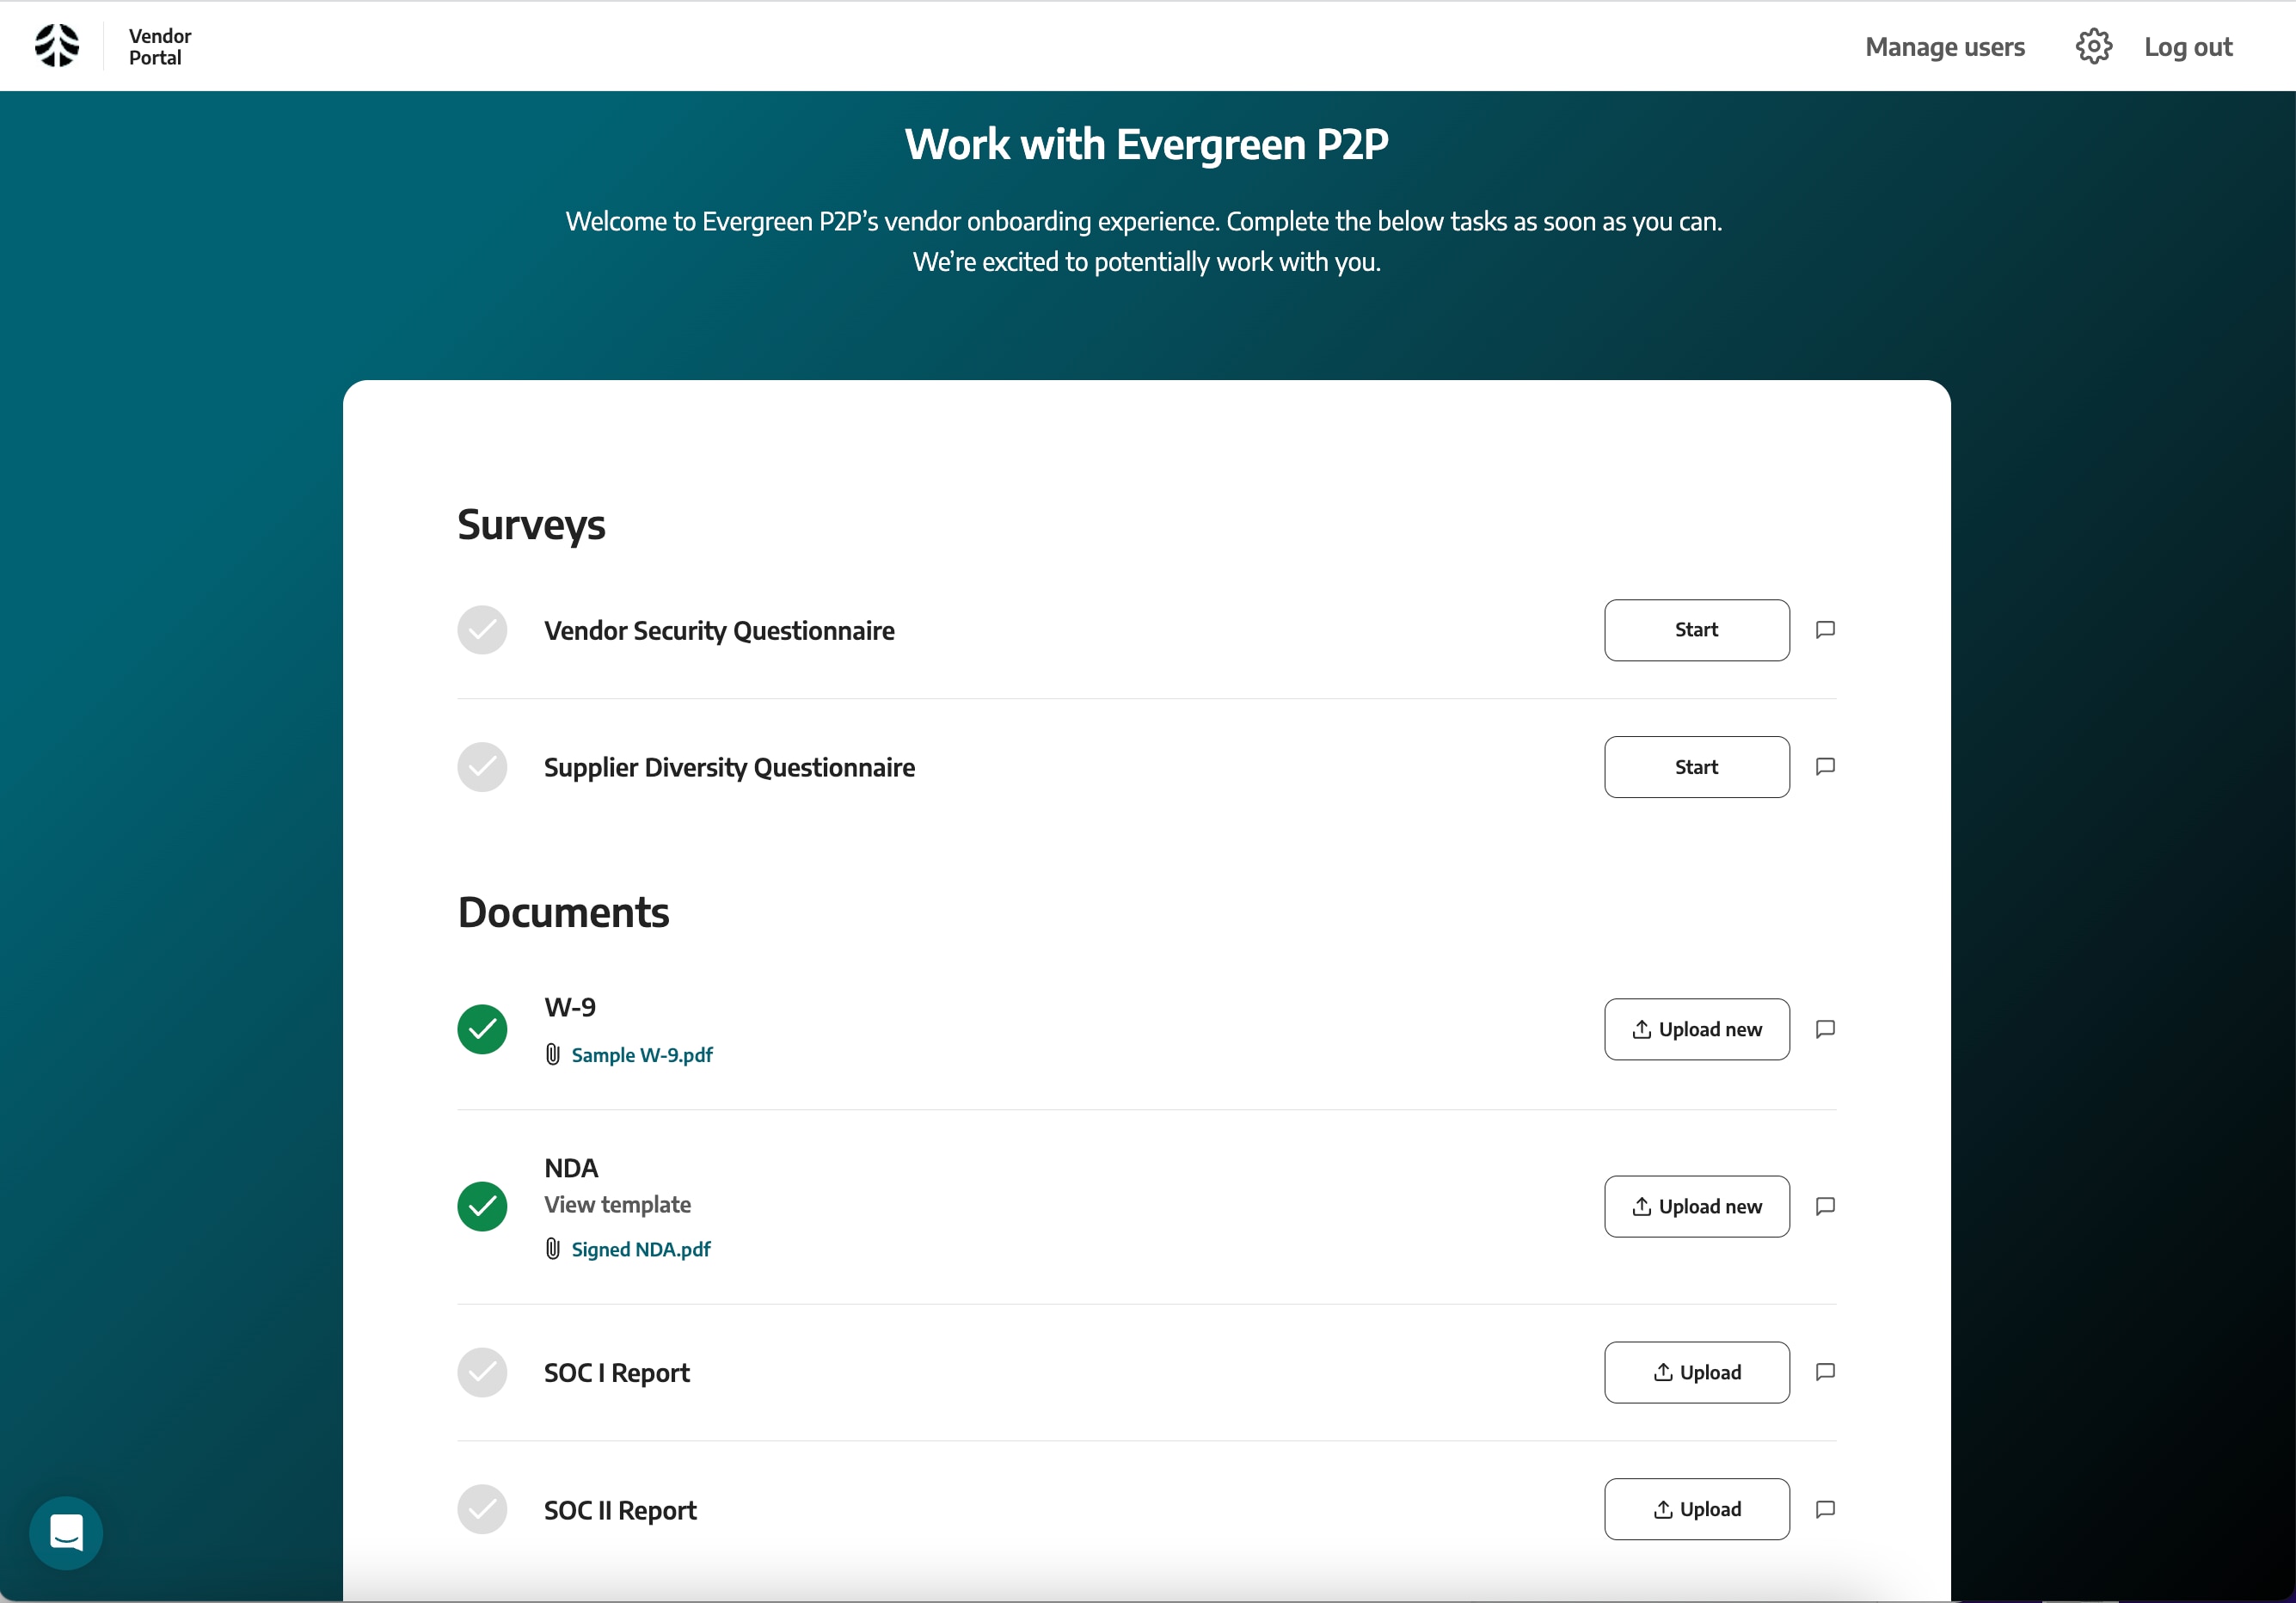Open comments for NDA document
This screenshot has width=2296, height=1603.
1825,1206
